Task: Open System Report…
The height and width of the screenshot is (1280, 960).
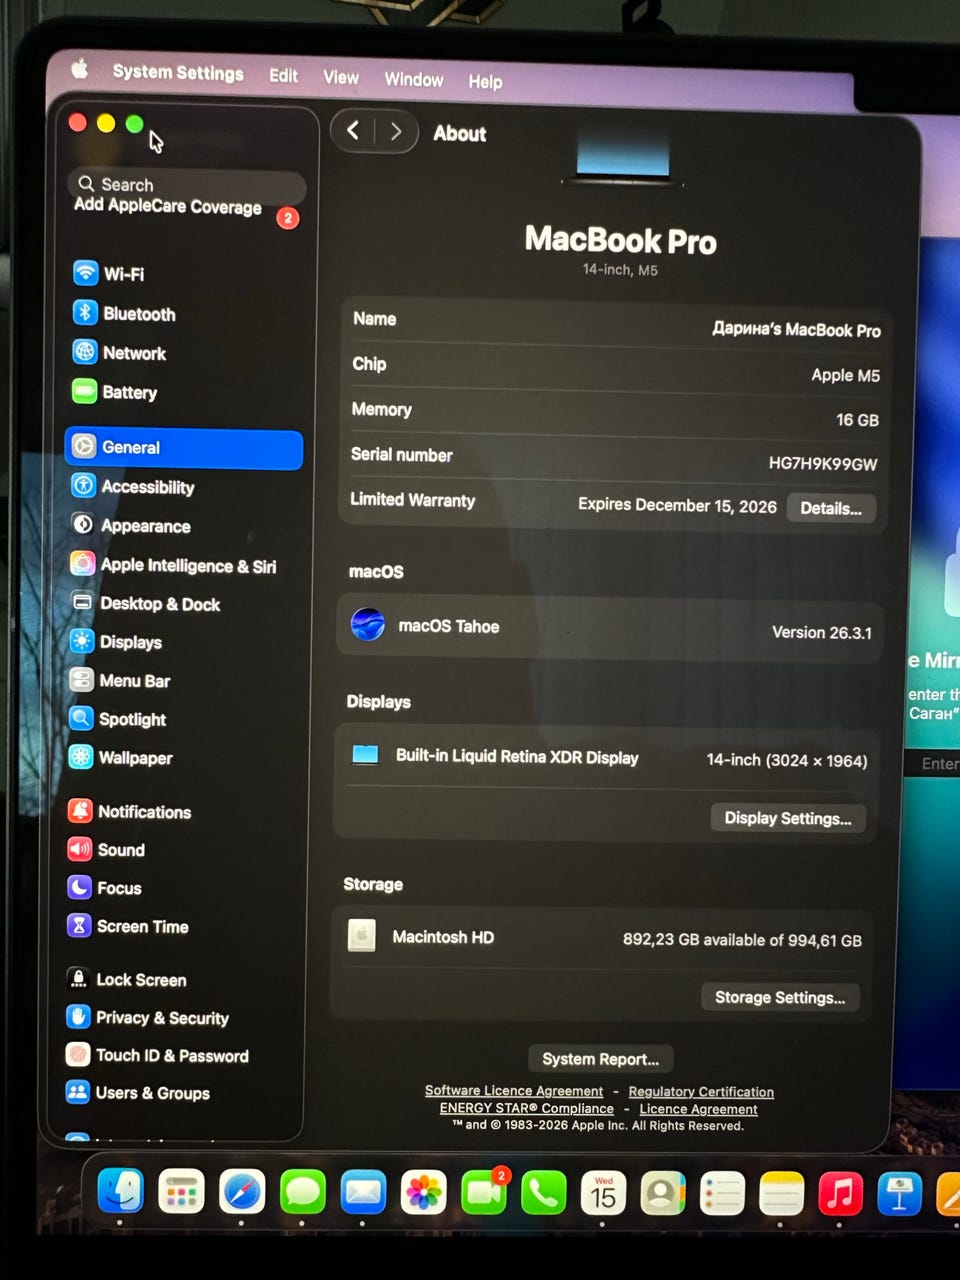Action: 600,1059
